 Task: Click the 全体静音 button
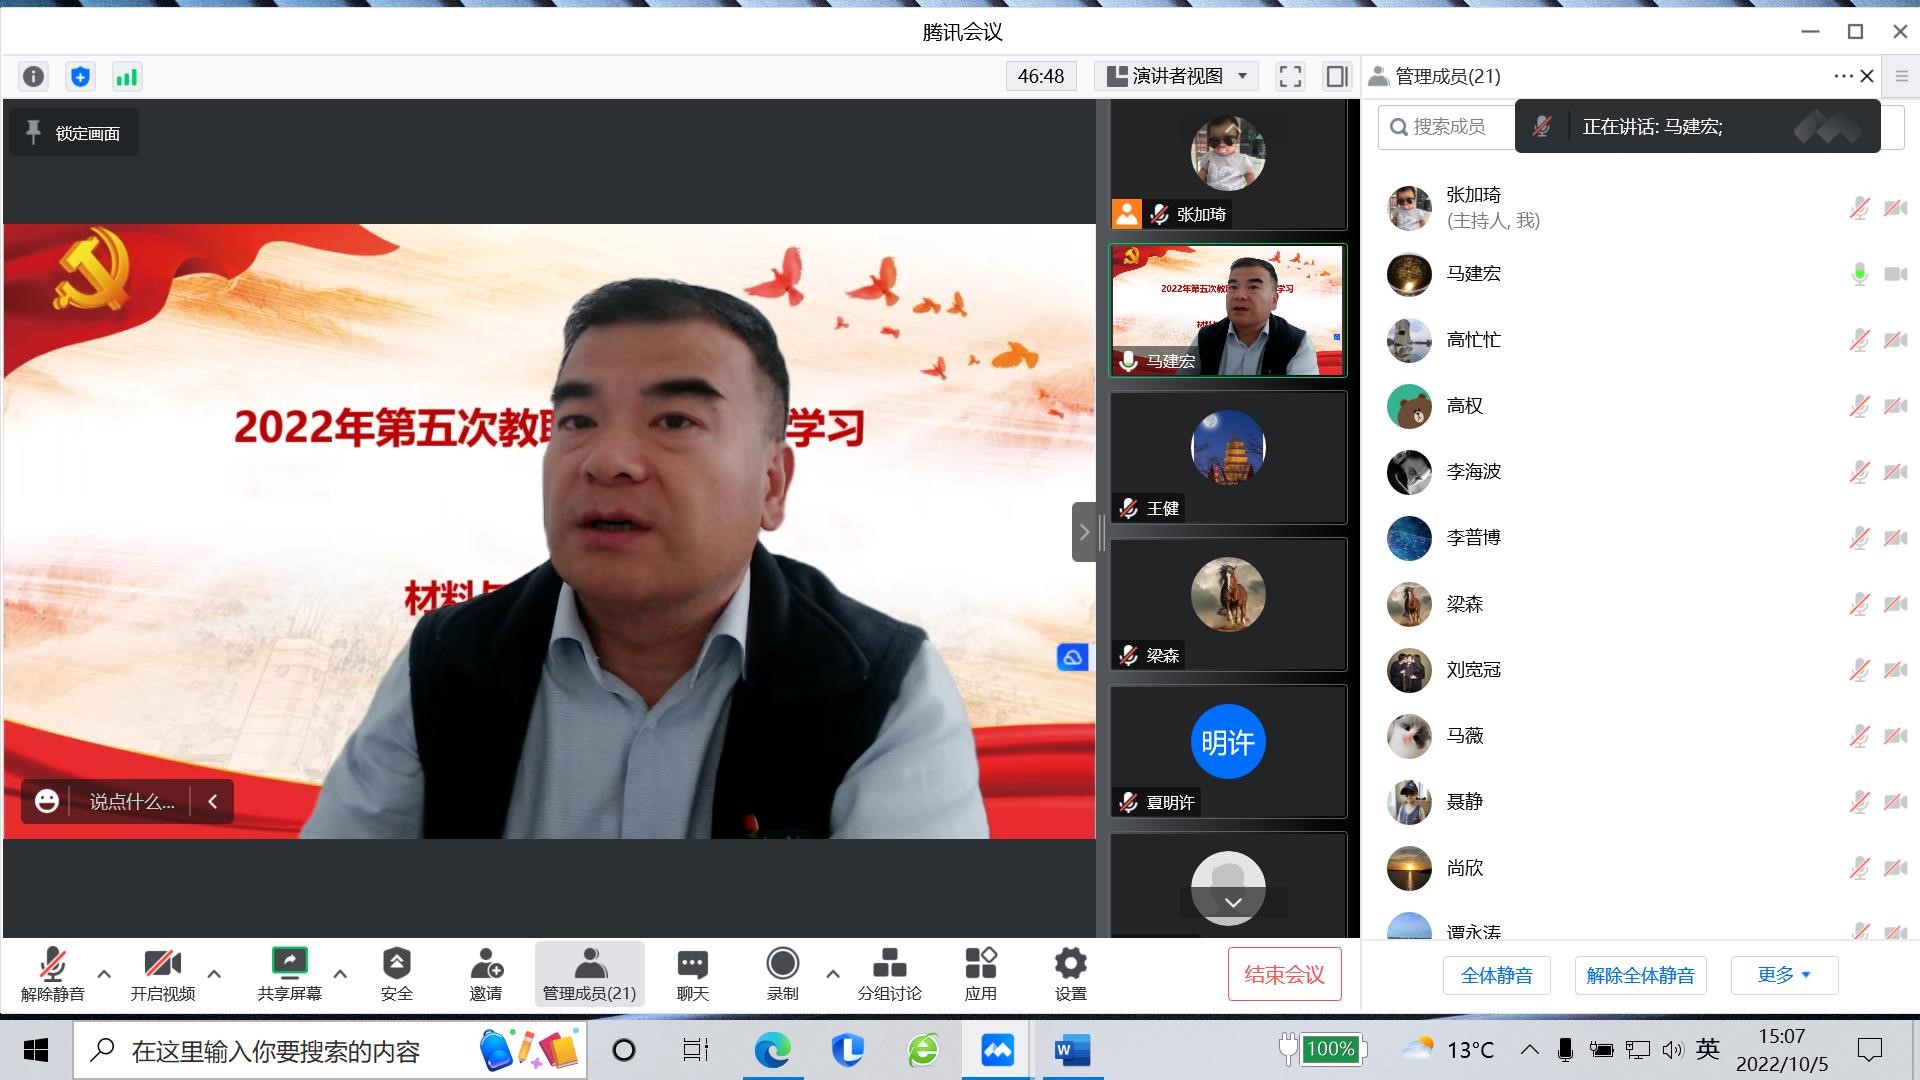coord(1496,975)
